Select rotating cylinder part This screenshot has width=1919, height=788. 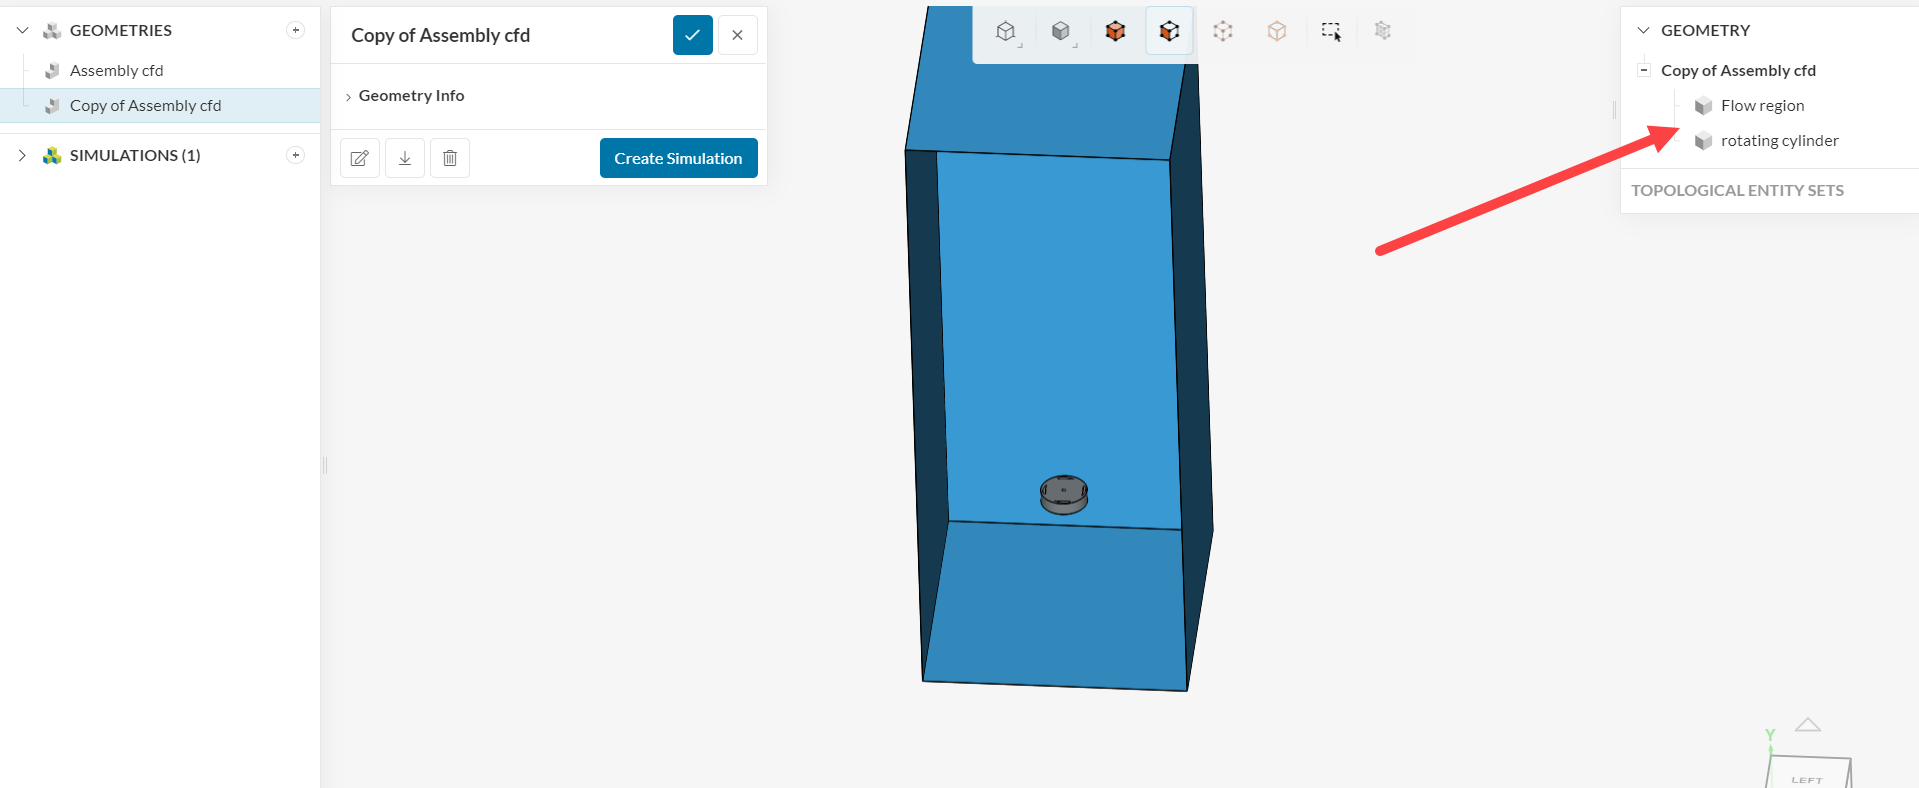[1779, 141]
